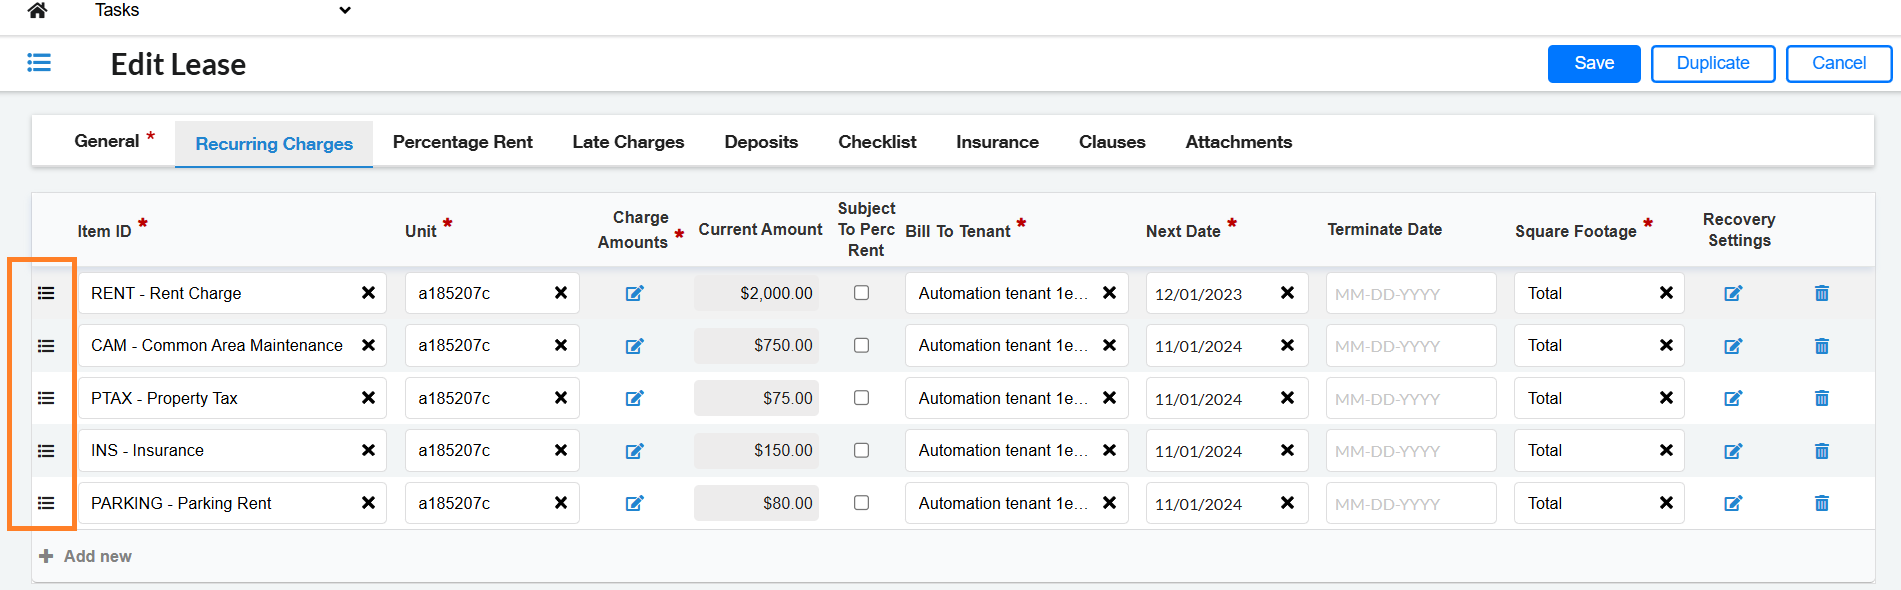
Task: Cancel editing the lease
Action: 1839,63
